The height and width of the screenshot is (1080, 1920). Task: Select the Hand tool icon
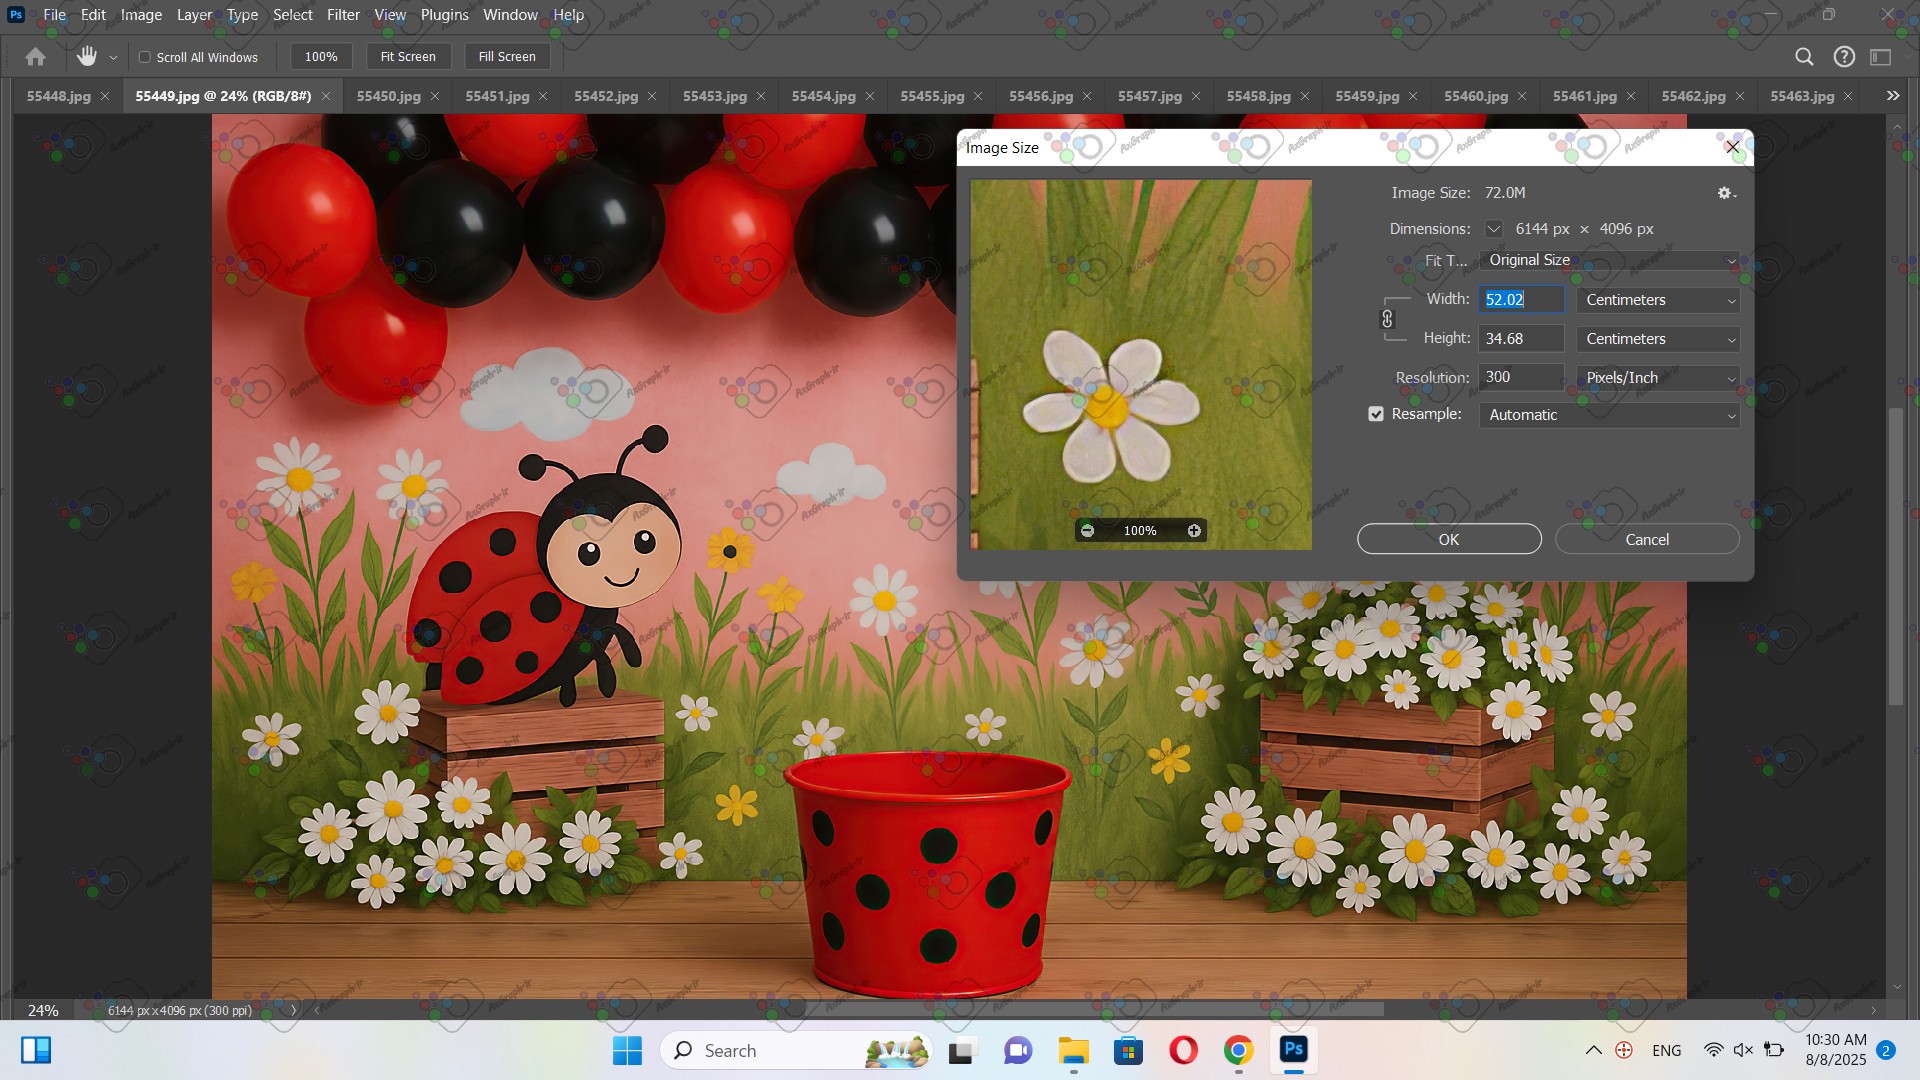[x=87, y=57]
